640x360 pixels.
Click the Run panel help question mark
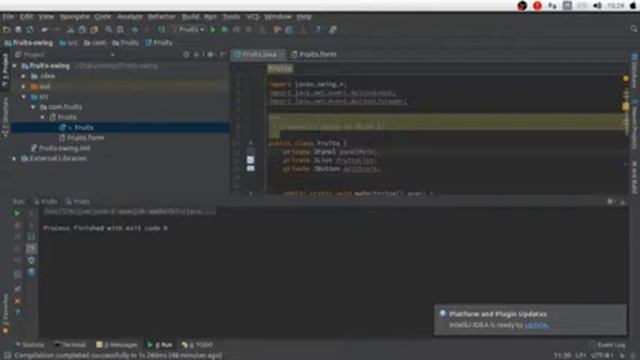18,313
